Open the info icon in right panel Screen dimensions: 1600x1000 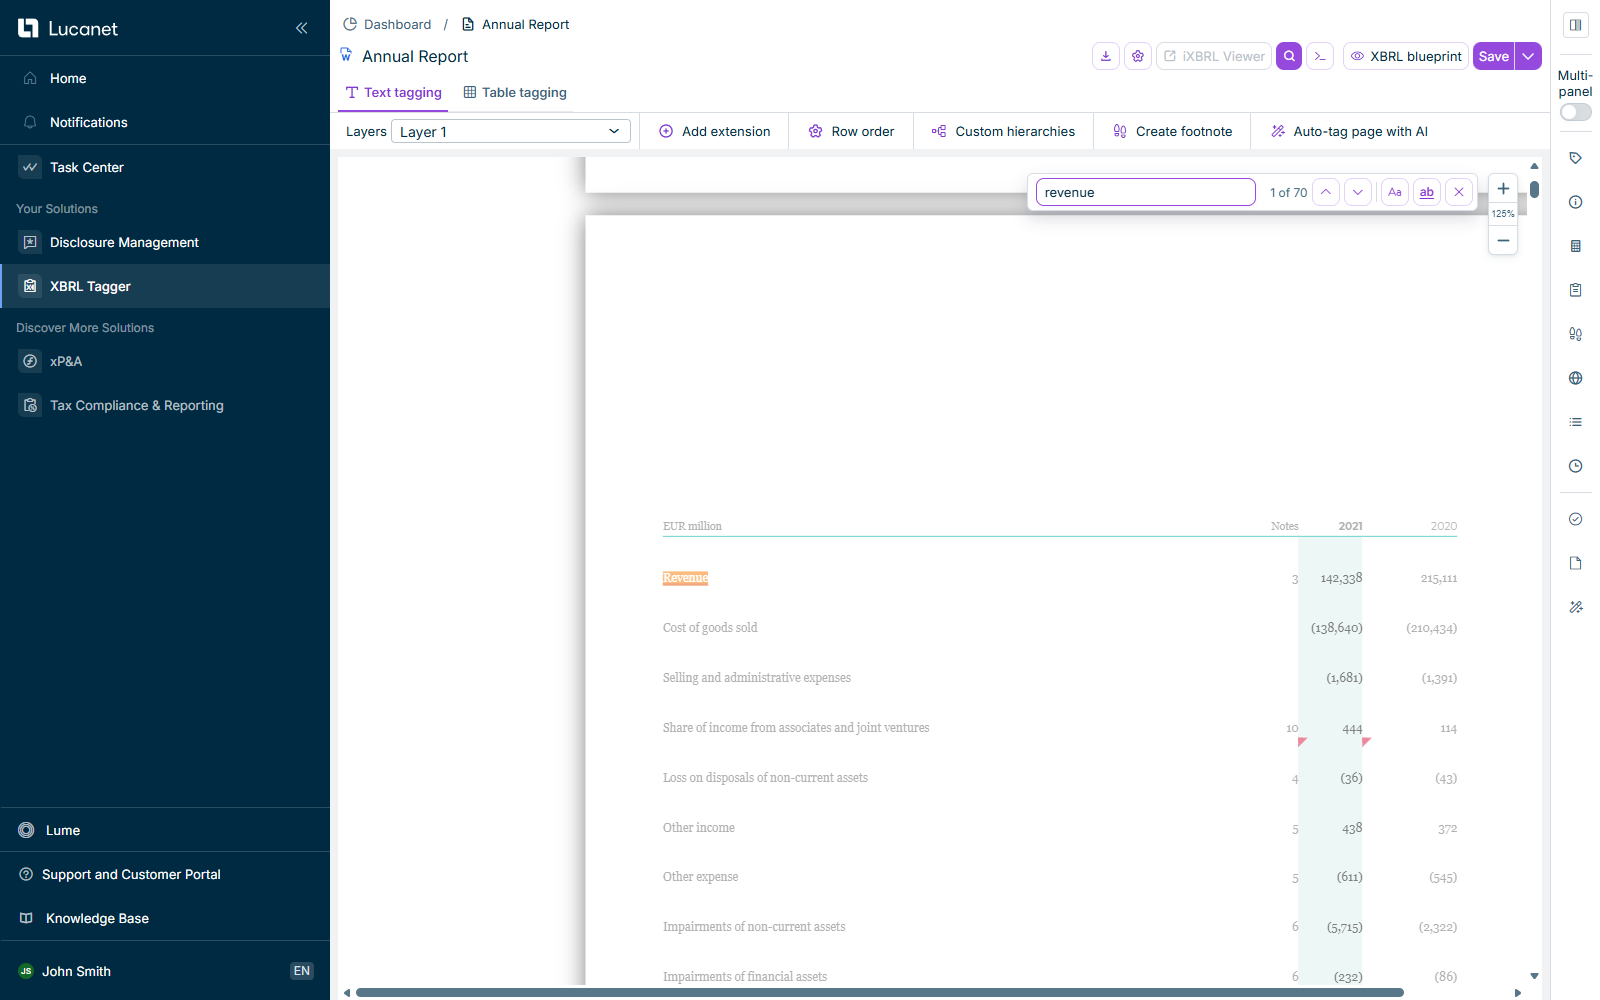coord(1576,202)
